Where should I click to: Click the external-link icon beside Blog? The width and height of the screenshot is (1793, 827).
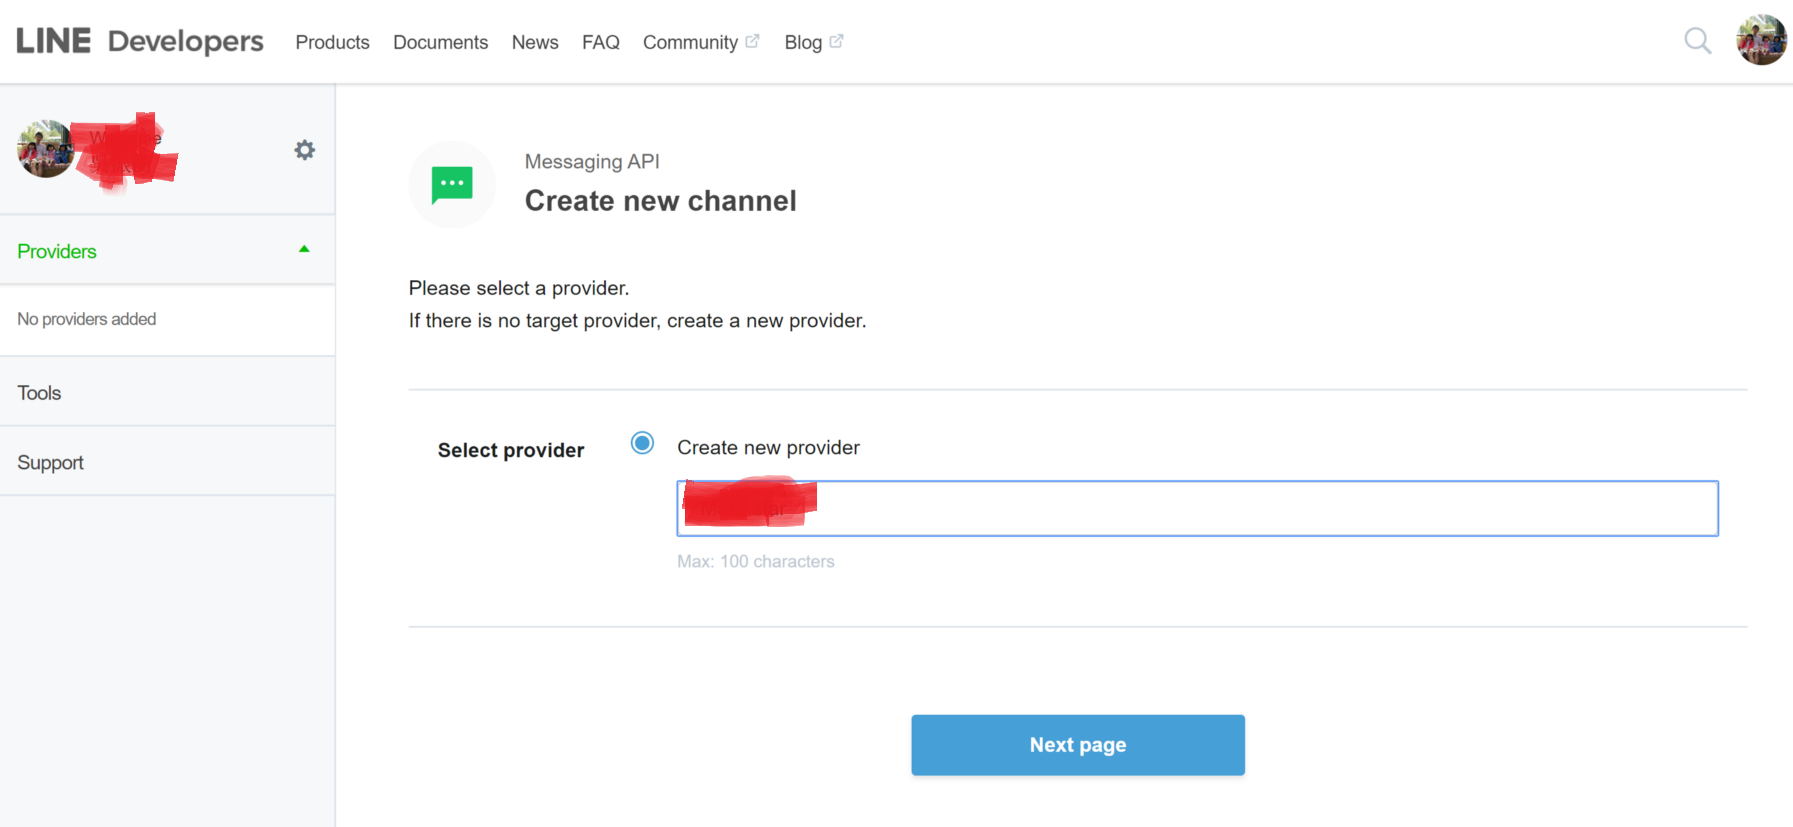pos(836,41)
